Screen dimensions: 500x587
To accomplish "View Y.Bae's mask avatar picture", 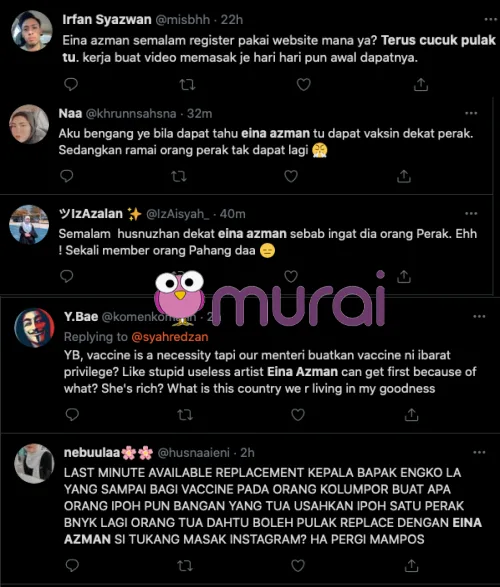I will [x=34, y=328].
